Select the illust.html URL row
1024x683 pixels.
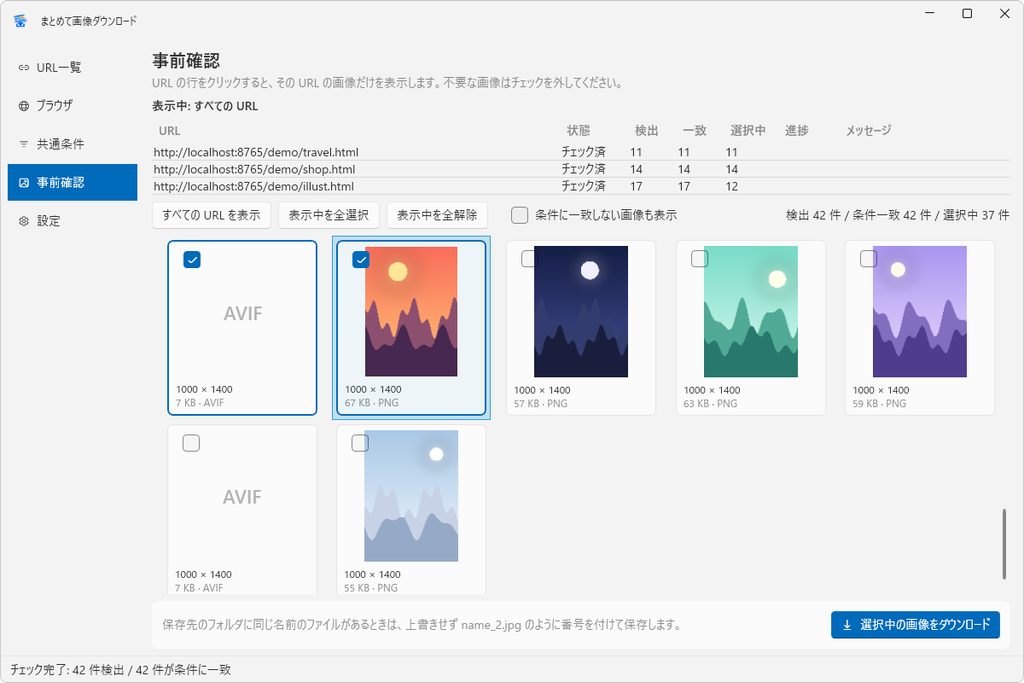[581, 186]
